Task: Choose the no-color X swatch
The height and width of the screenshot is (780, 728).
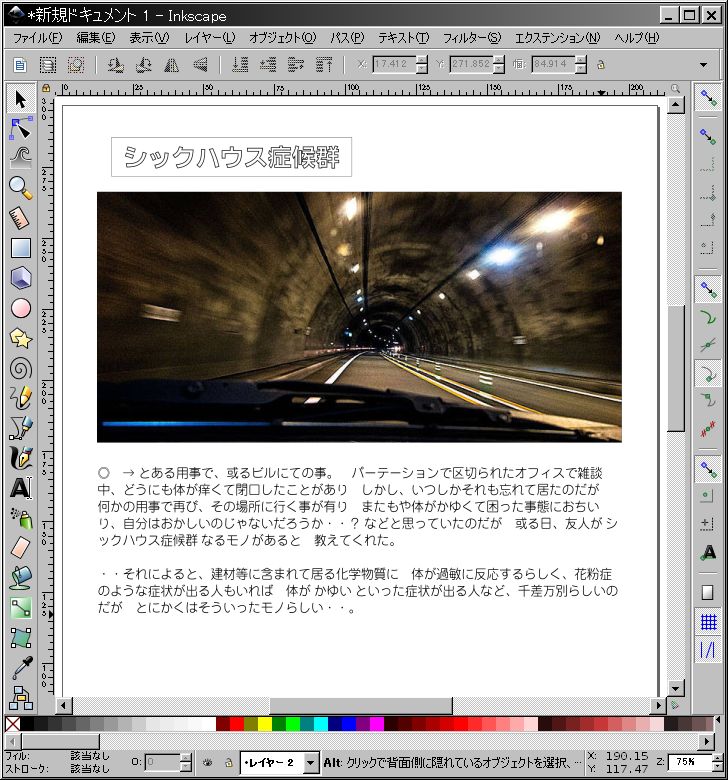Action: coord(12,724)
